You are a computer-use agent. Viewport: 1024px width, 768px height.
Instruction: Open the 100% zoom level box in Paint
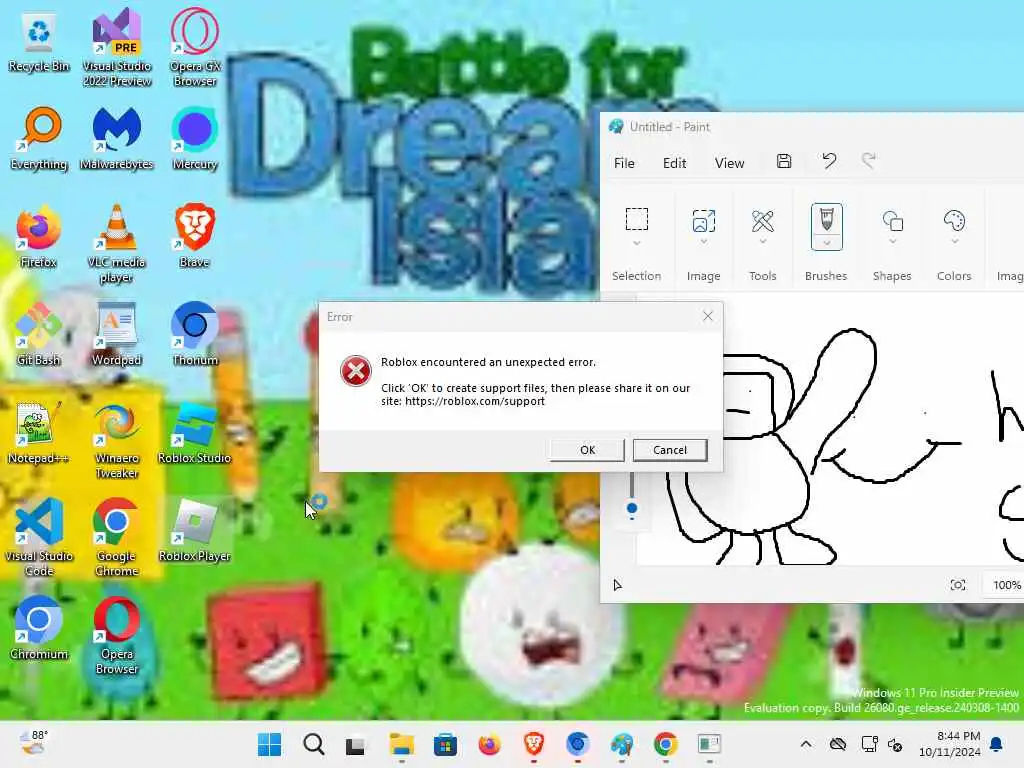pyautogui.click(x=1006, y=585)
